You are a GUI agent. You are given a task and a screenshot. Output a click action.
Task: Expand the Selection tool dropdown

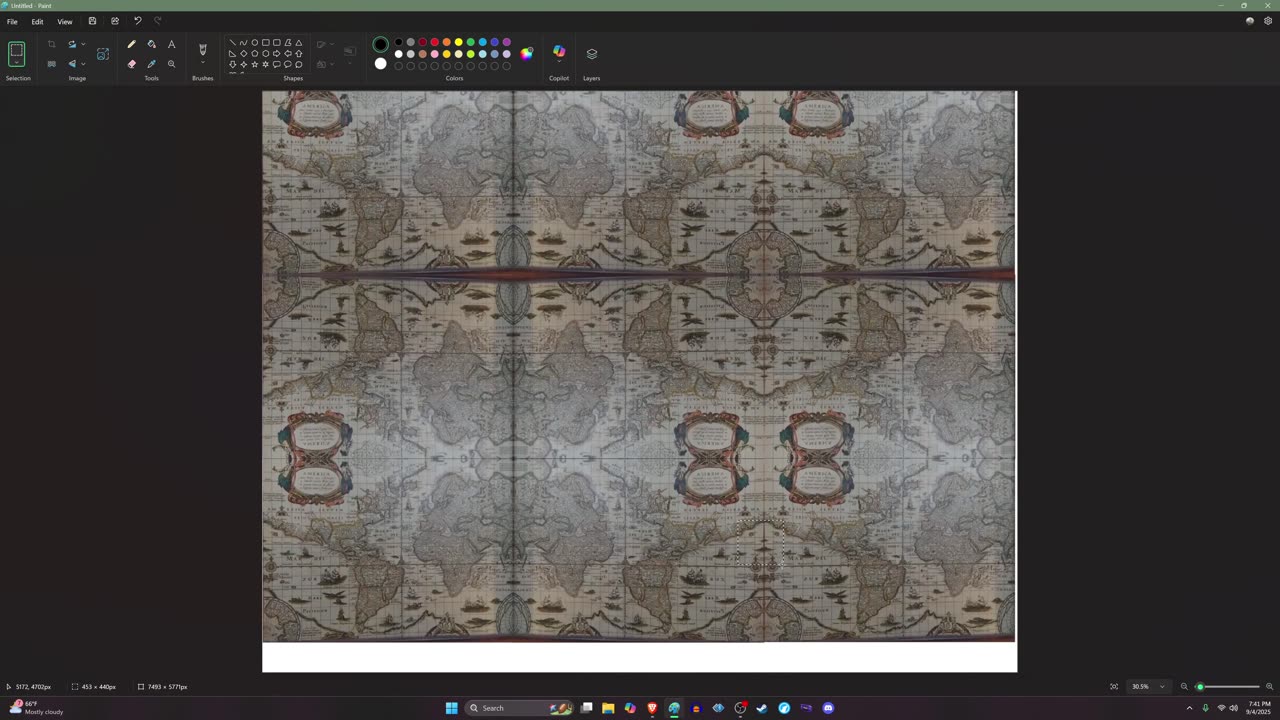(16, 64)
